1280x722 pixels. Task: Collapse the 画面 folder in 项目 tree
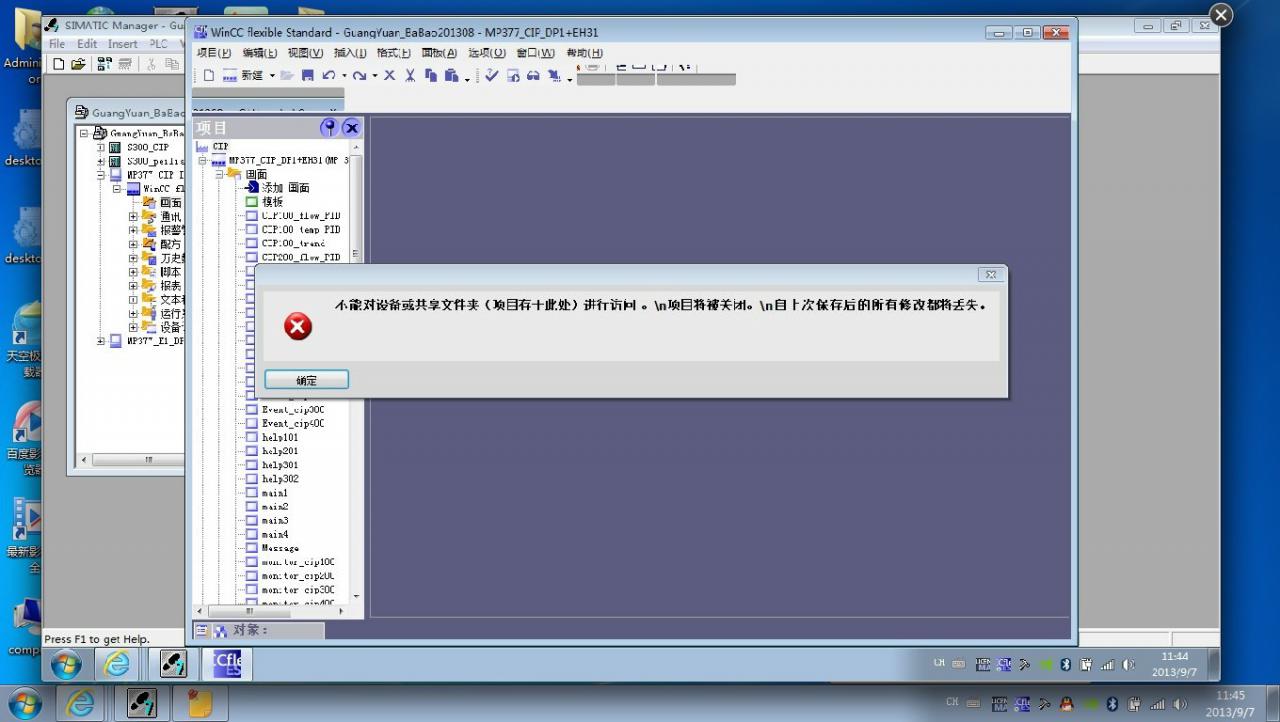(x=220, y=174)
